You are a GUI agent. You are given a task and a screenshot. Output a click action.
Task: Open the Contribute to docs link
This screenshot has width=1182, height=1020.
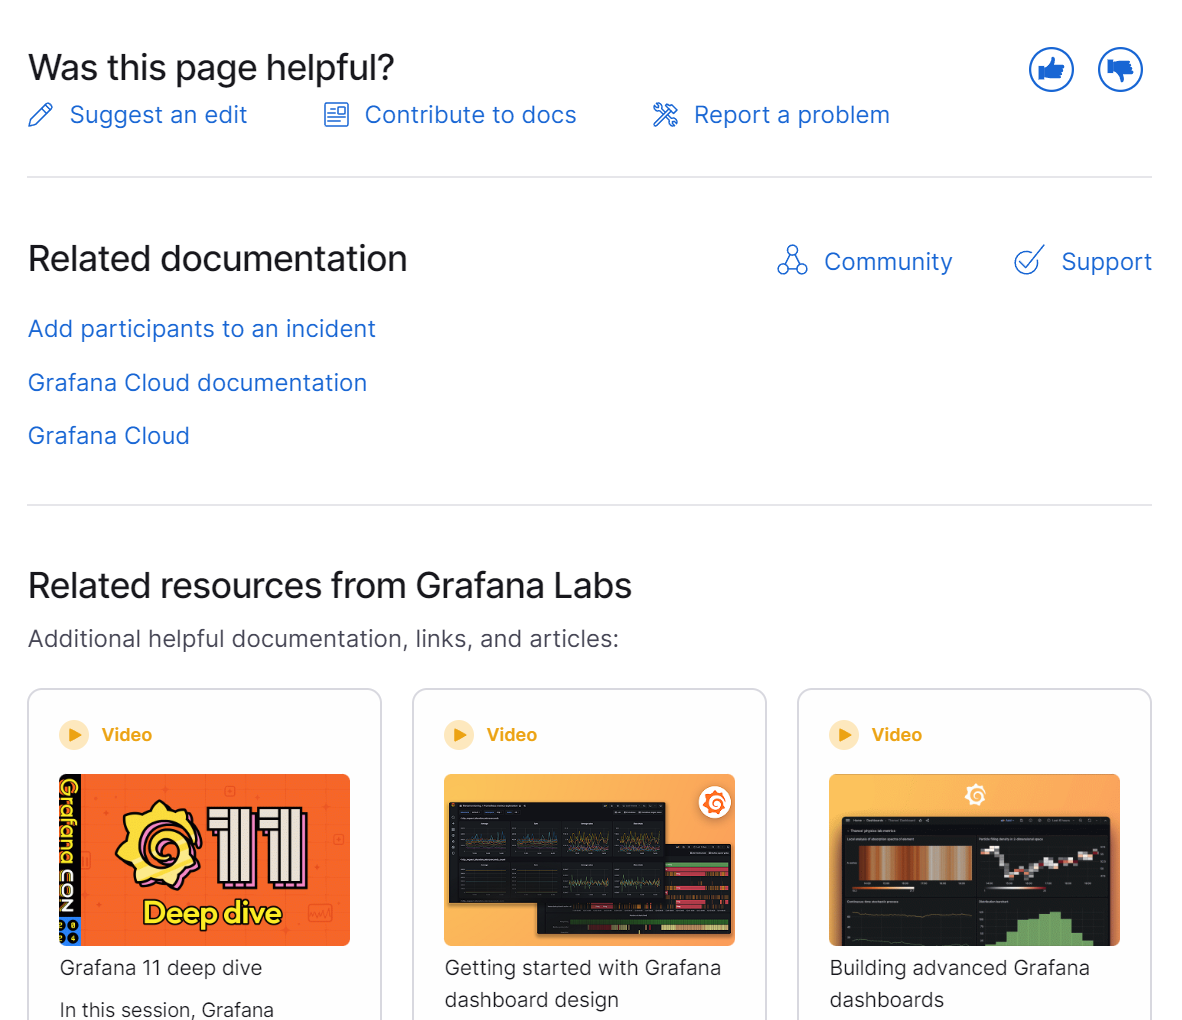tap(470, 115)
